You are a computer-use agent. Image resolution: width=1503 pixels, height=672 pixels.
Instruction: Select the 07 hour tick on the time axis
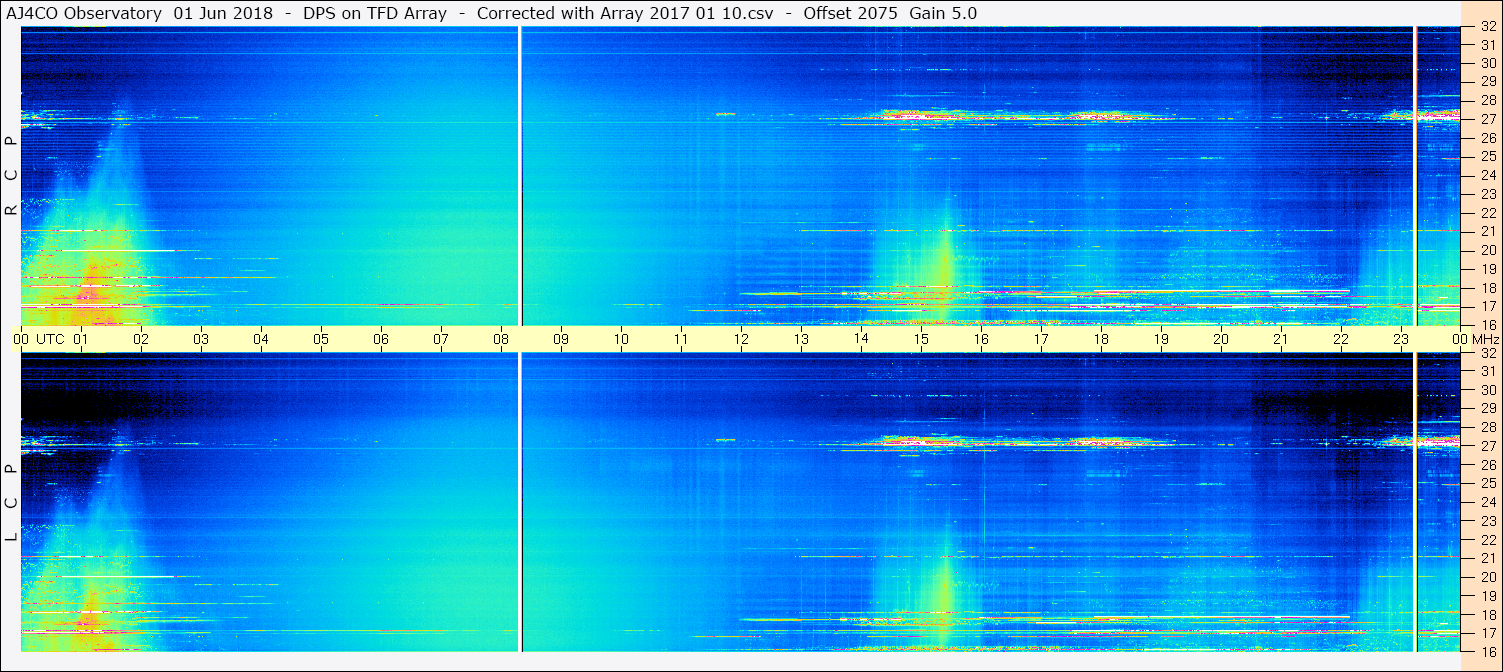point(441,339)
